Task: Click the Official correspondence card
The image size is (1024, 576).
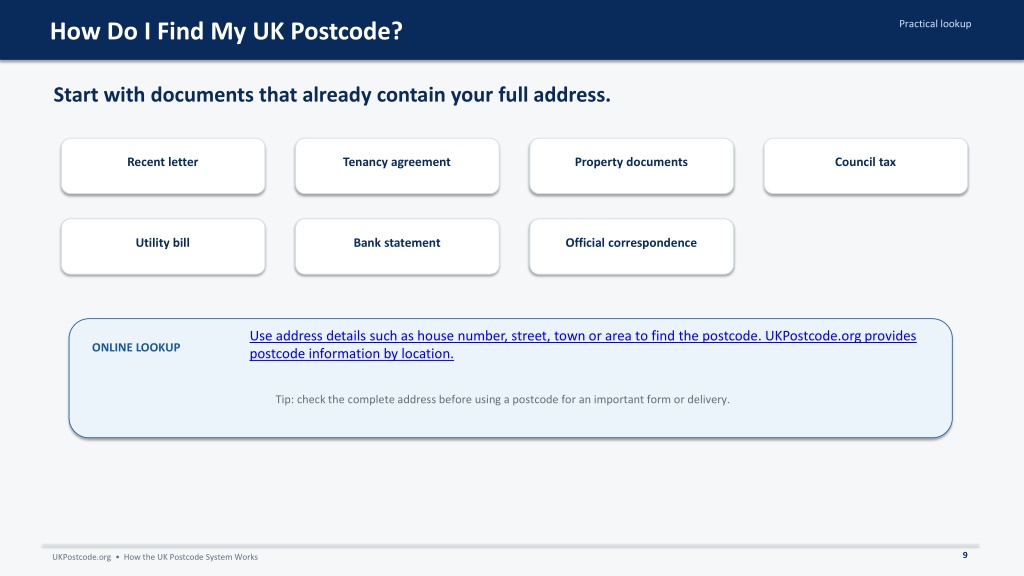Action: tap(632, 246)
